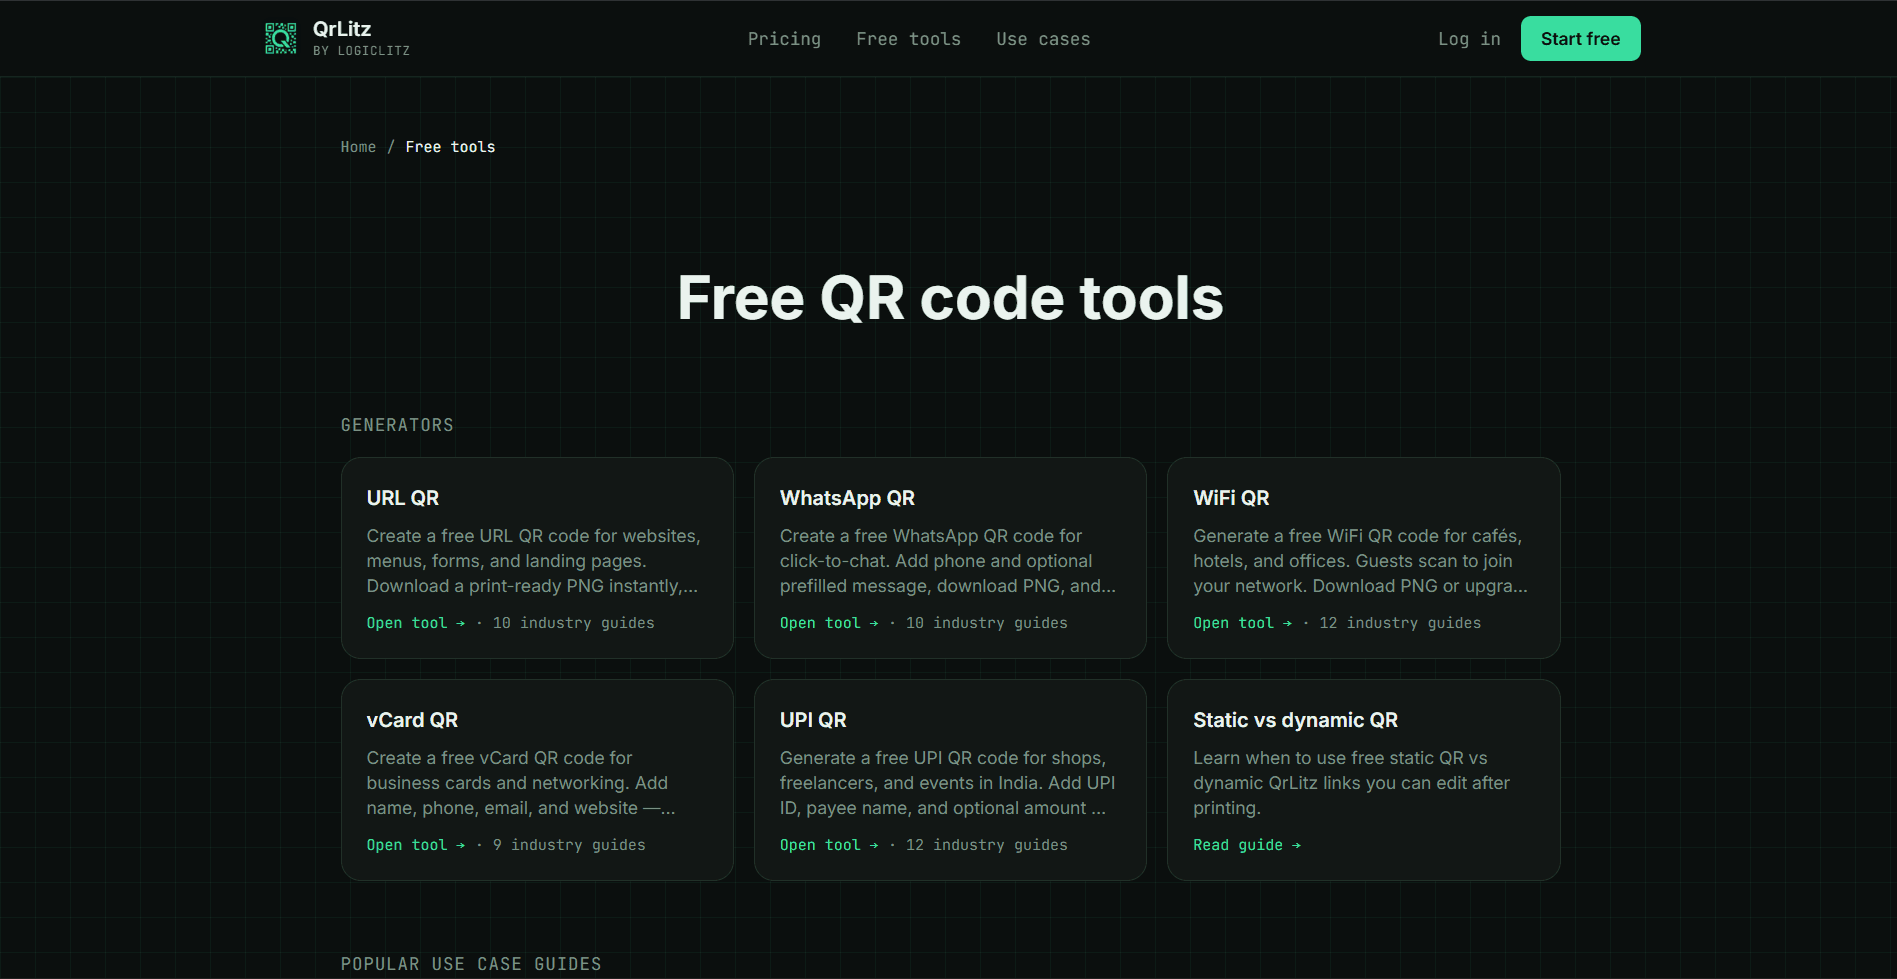Open tool link in vCard QR card
This screenshot has height=979, width=1897.
click(x=416, y=845)
